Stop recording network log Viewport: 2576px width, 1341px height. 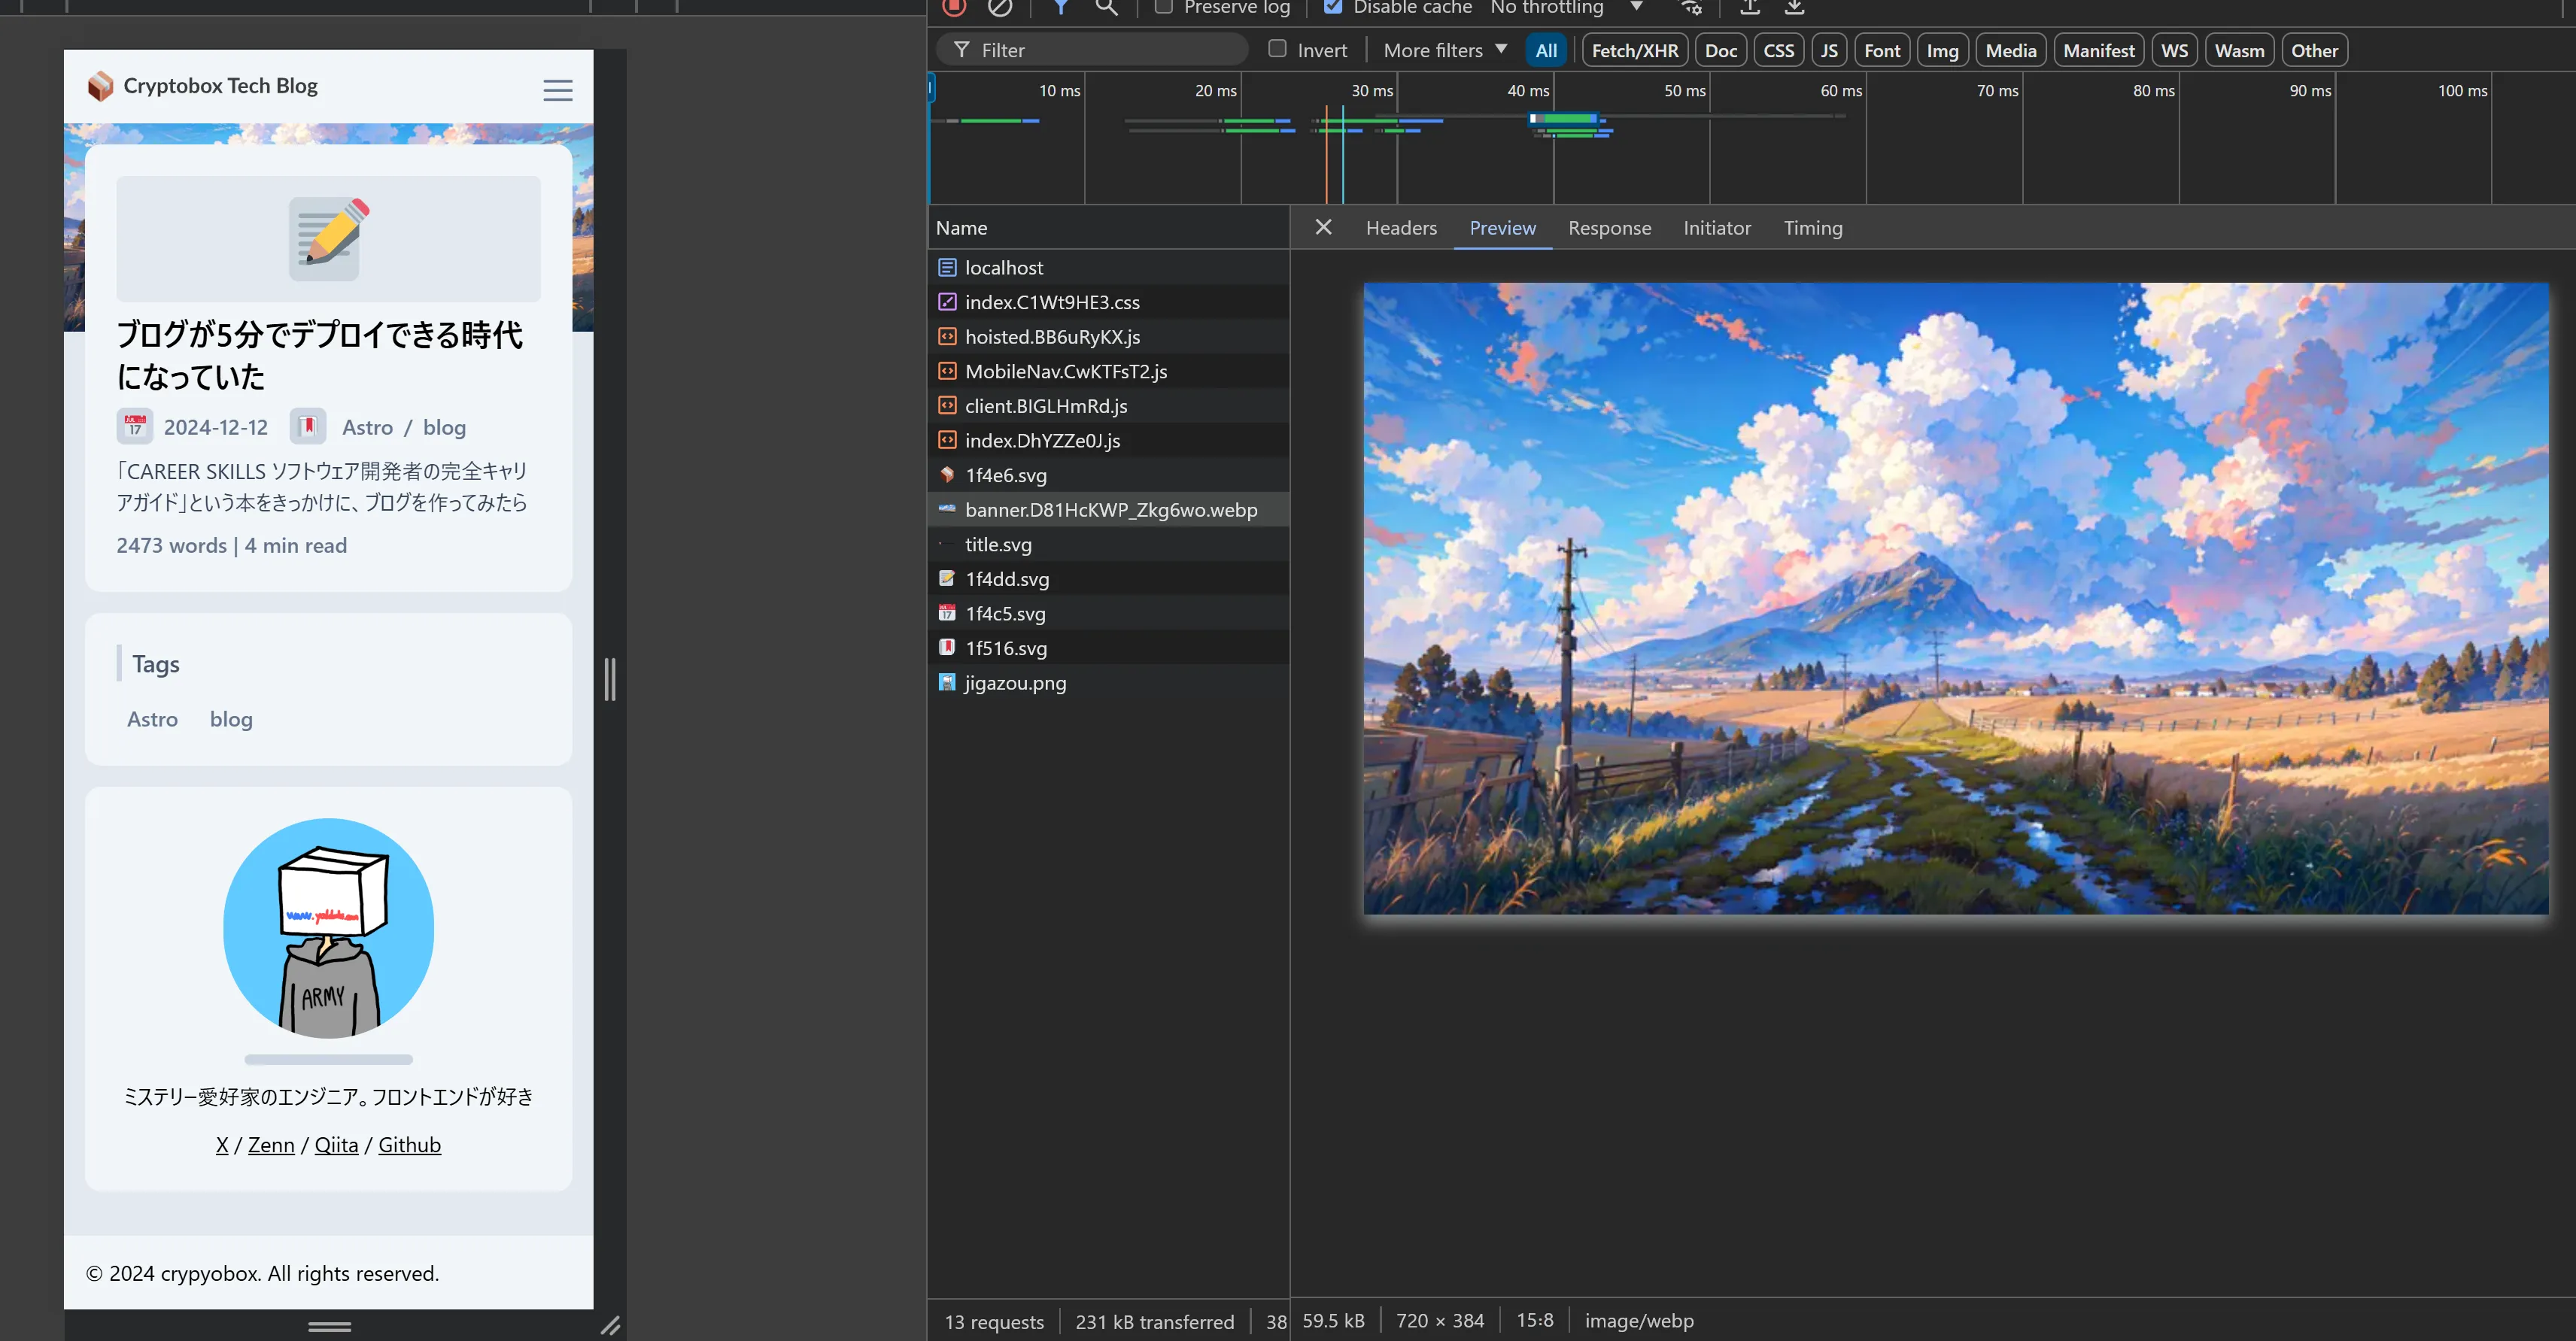point(954,7)
